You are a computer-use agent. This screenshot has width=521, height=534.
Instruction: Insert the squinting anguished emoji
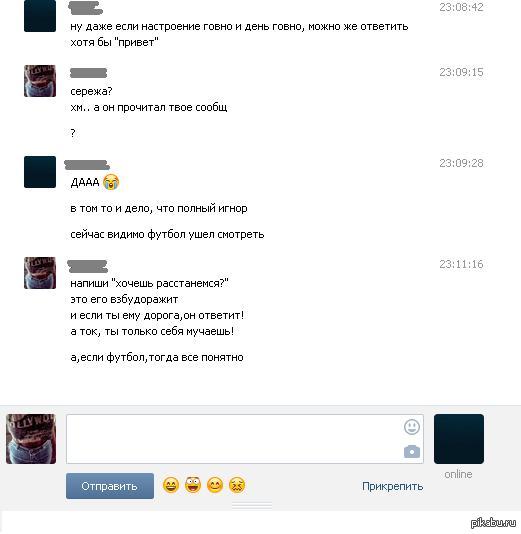[x=237, y=485]
